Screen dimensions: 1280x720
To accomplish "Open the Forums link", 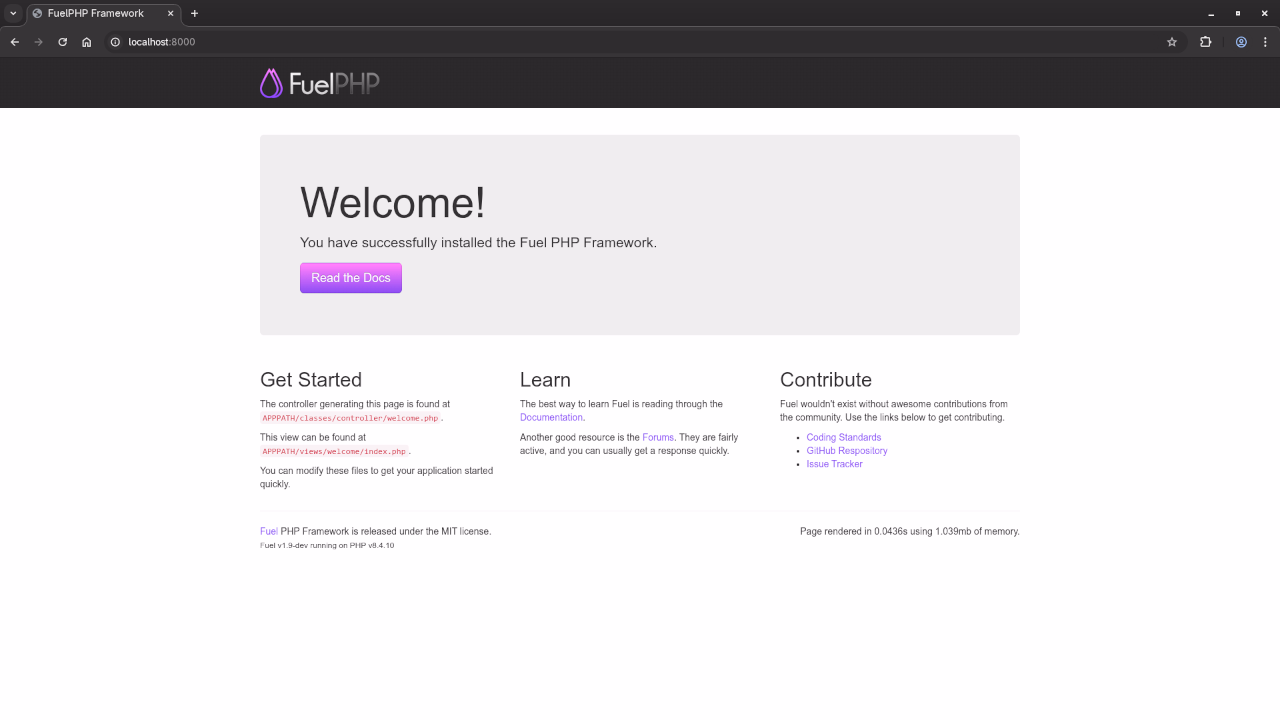I will (658, 437).
